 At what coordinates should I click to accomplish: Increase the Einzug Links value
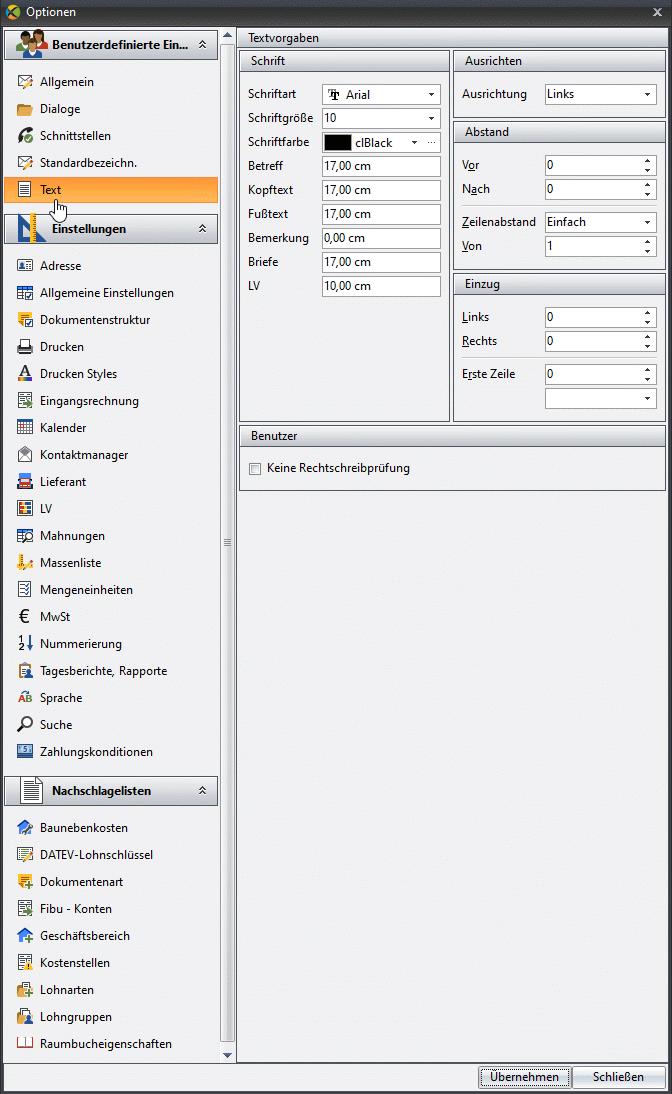pyautogui.click(x=648, y=313)
